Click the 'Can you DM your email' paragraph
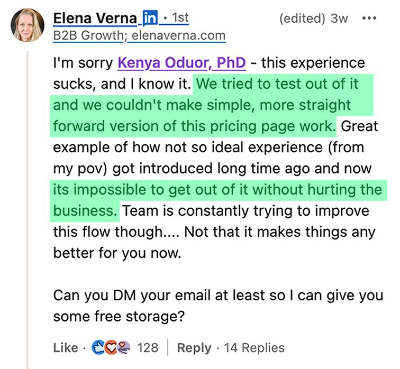The image size is (400, 369). point(218,306)
